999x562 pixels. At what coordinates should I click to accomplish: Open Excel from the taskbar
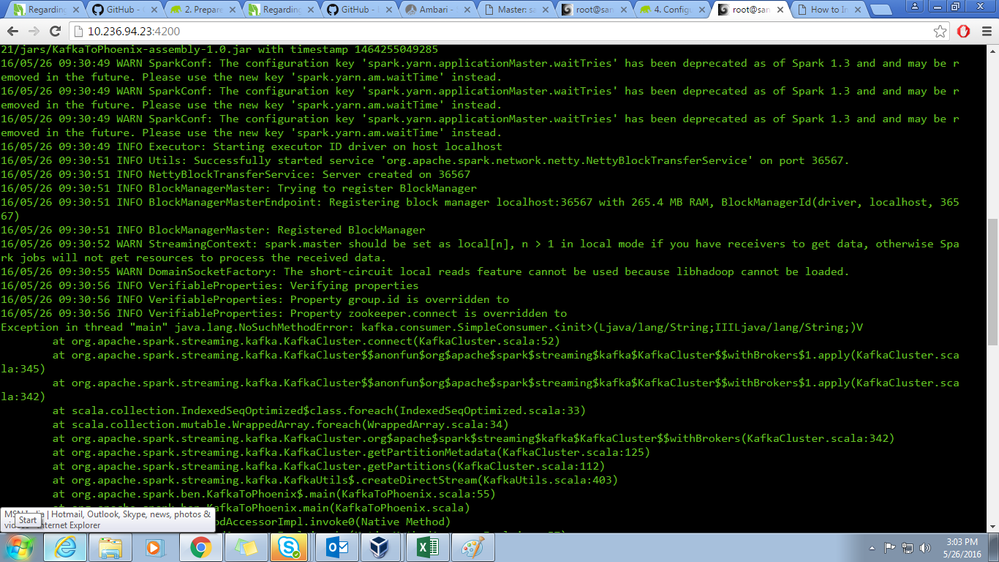tap(427, 547)
